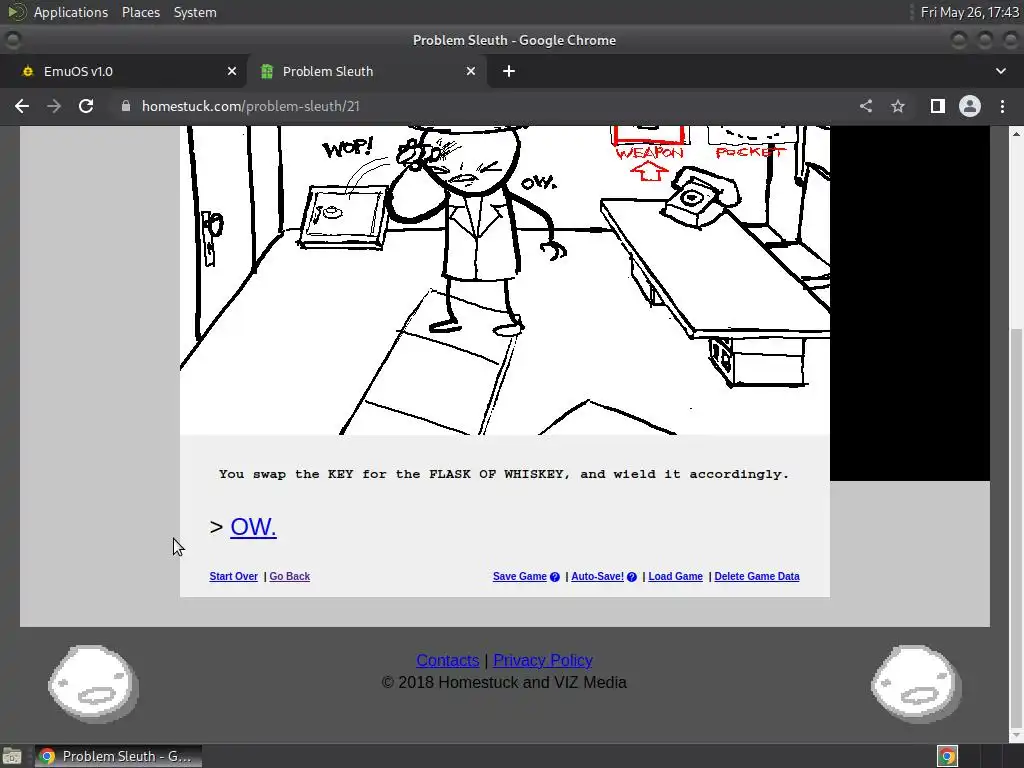Reload the Problem Sleuth page
The height and width of the screenshot is (768, 1024).
[x=86, y=106]
